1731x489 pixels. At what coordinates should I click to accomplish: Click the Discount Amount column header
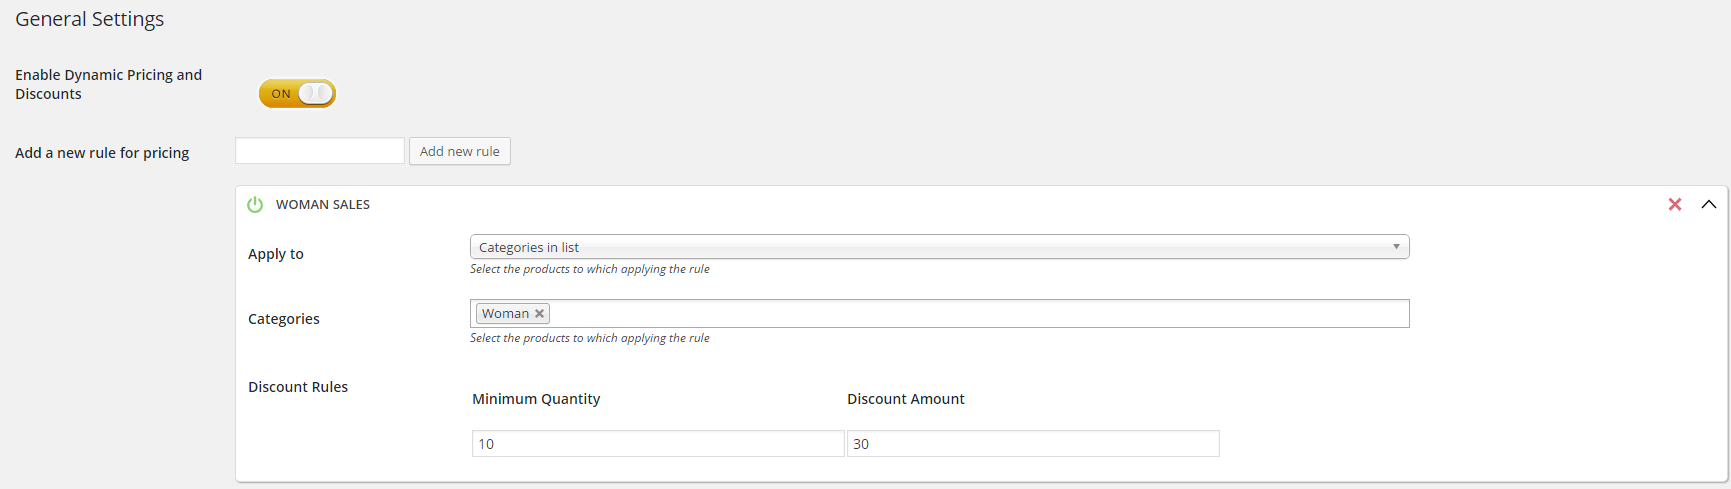point(906,399)
